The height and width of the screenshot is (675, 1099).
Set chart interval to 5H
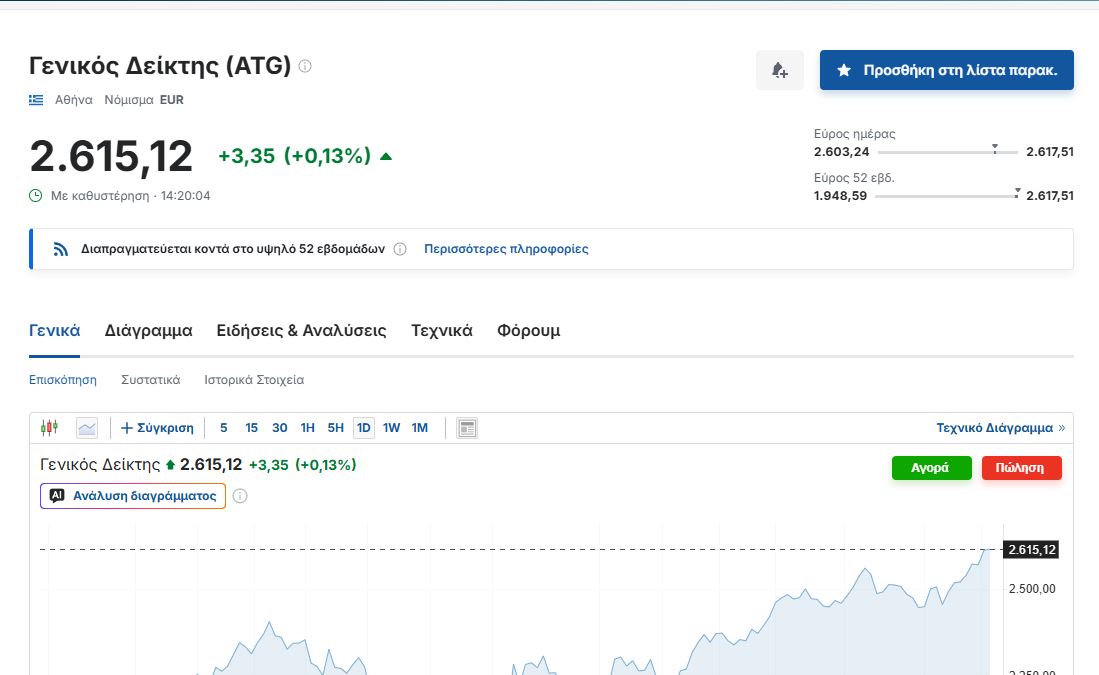pyautogui.click(x=336, y=428)
